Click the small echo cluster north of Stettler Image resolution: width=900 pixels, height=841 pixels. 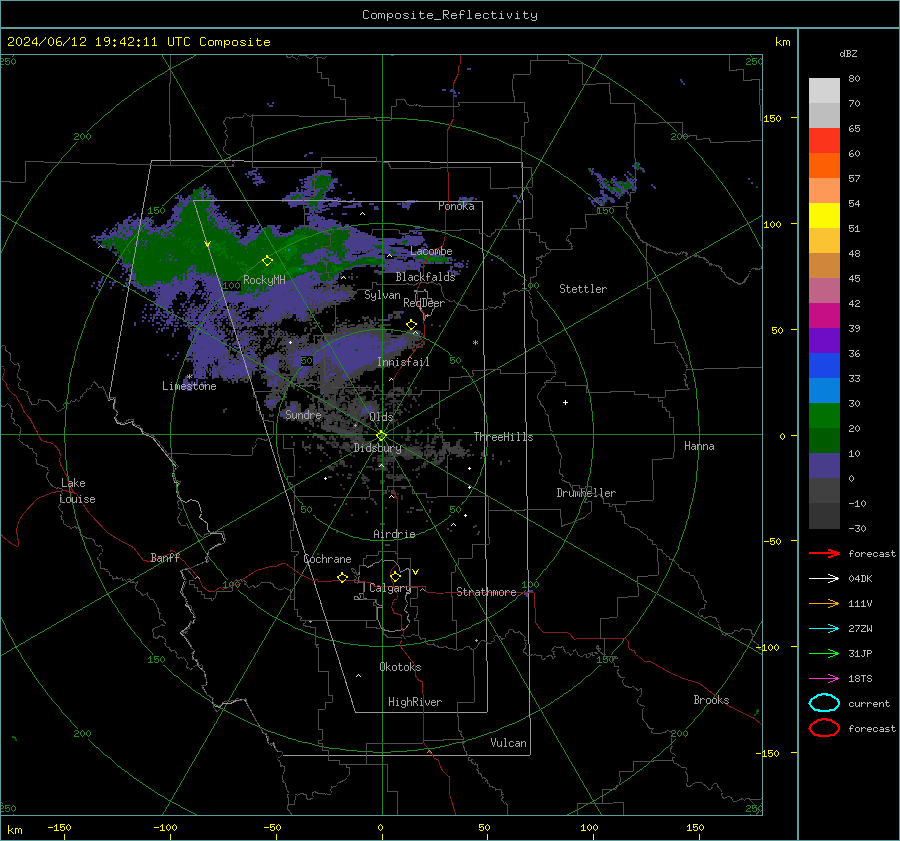[615, 185]
